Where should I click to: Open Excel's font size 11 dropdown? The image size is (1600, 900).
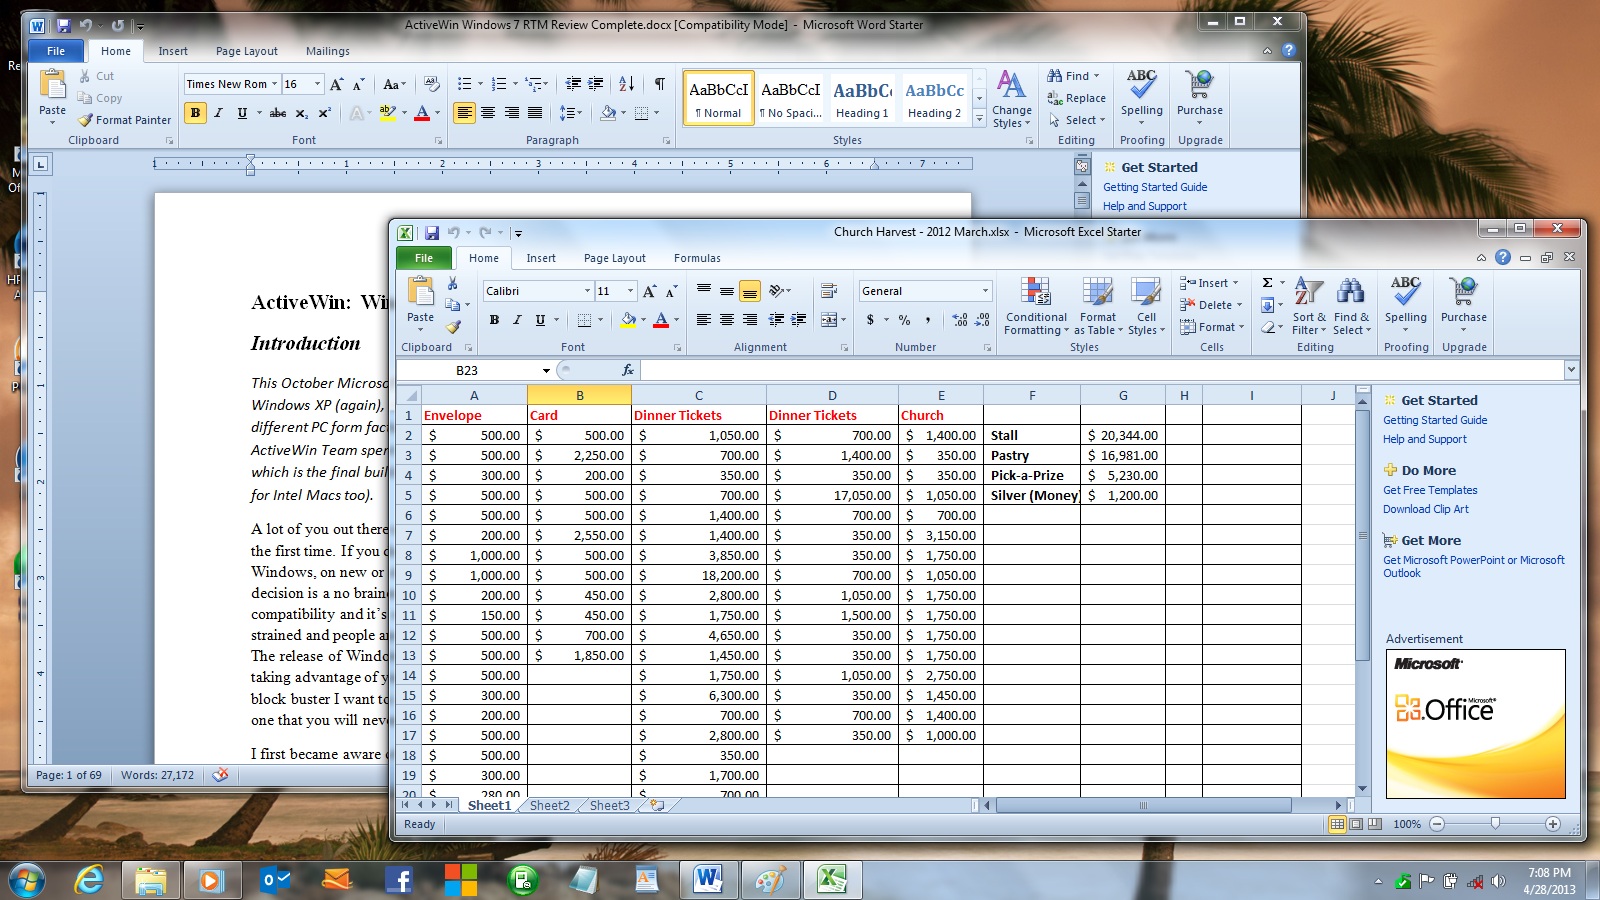(x=630, y=291)
